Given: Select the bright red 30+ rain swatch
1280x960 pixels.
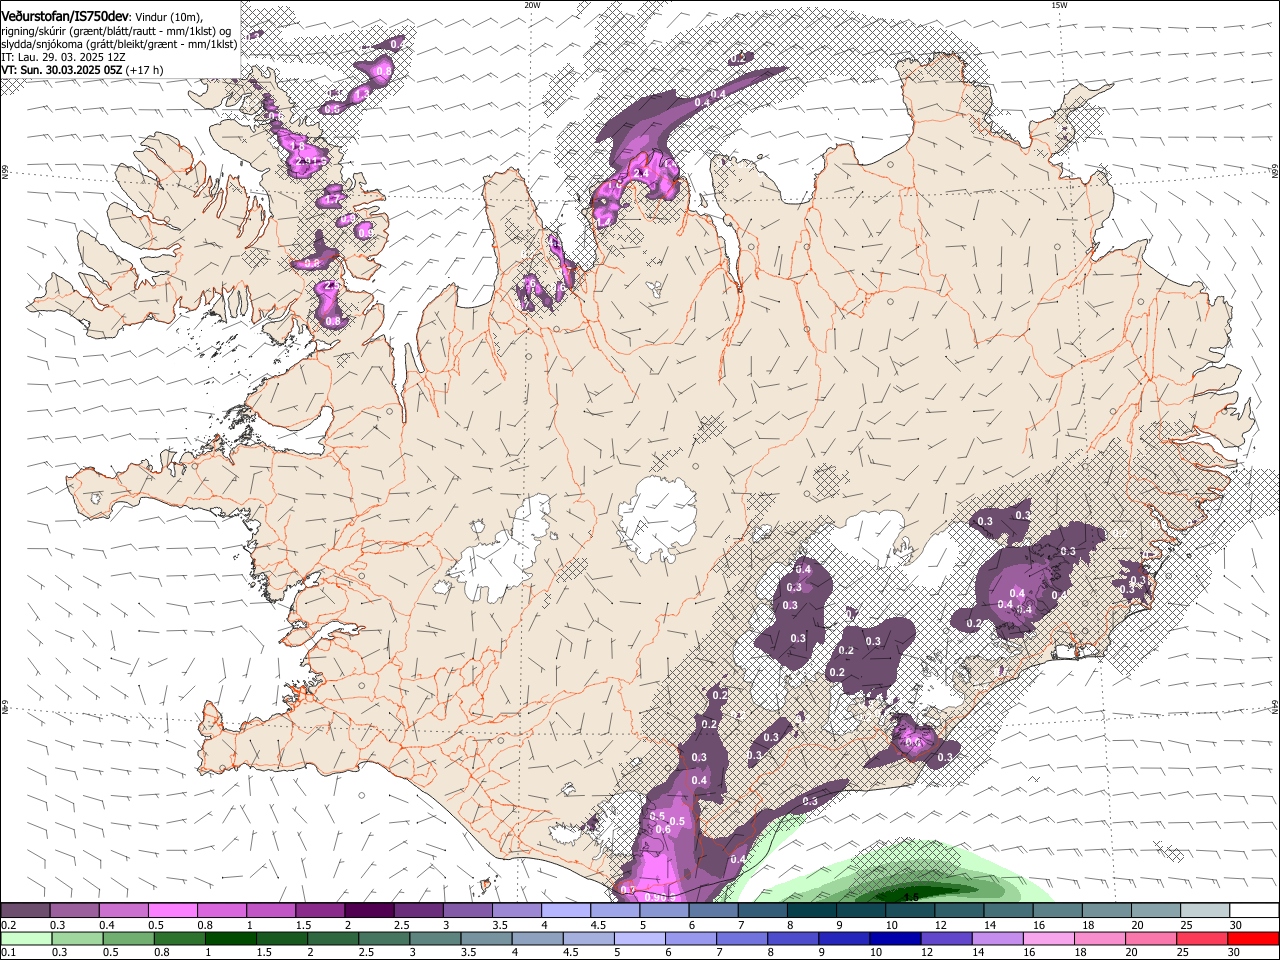Looking at the screenshot, I should (x=1253, y=938).
